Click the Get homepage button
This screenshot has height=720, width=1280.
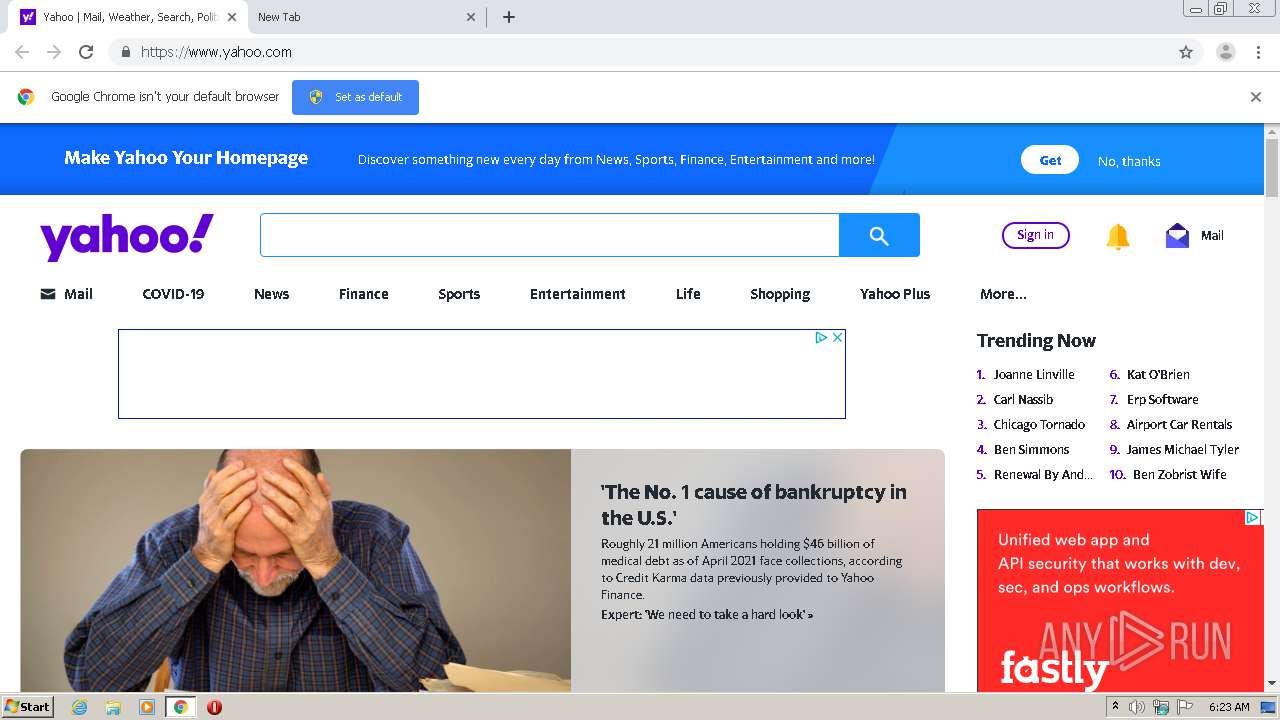point(1050,160)
